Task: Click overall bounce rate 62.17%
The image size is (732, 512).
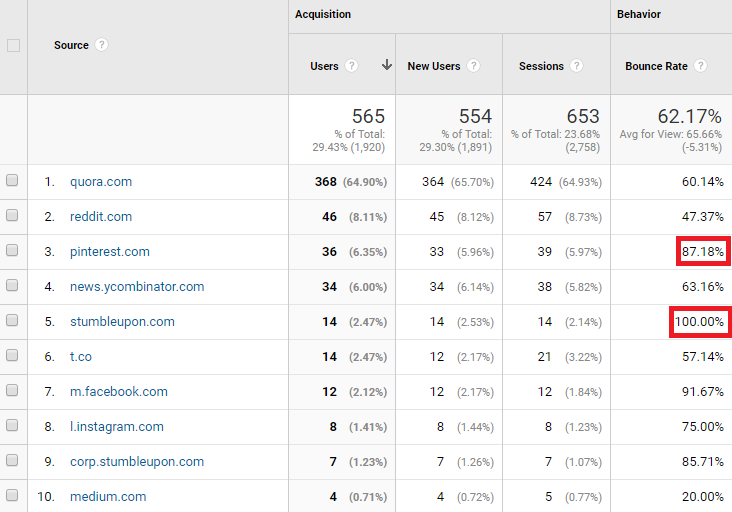Action: coord(690,116)
